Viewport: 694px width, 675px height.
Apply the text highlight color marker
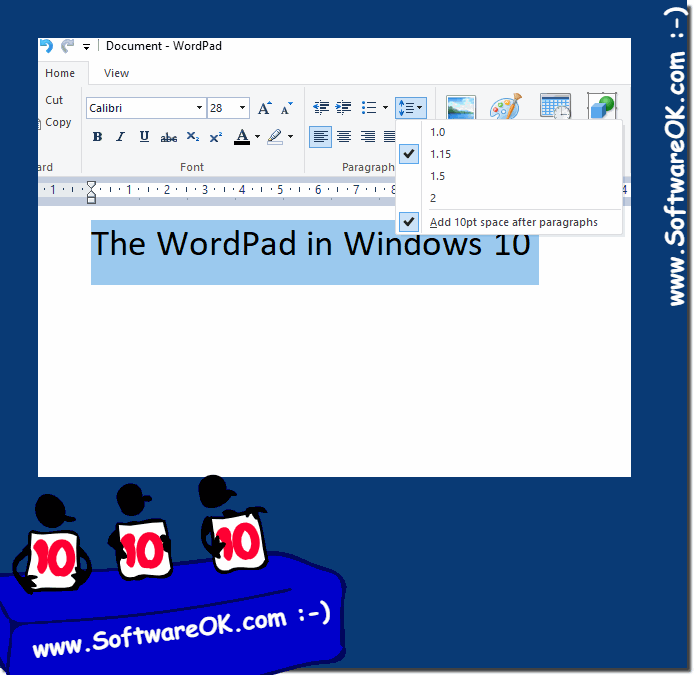275,137
